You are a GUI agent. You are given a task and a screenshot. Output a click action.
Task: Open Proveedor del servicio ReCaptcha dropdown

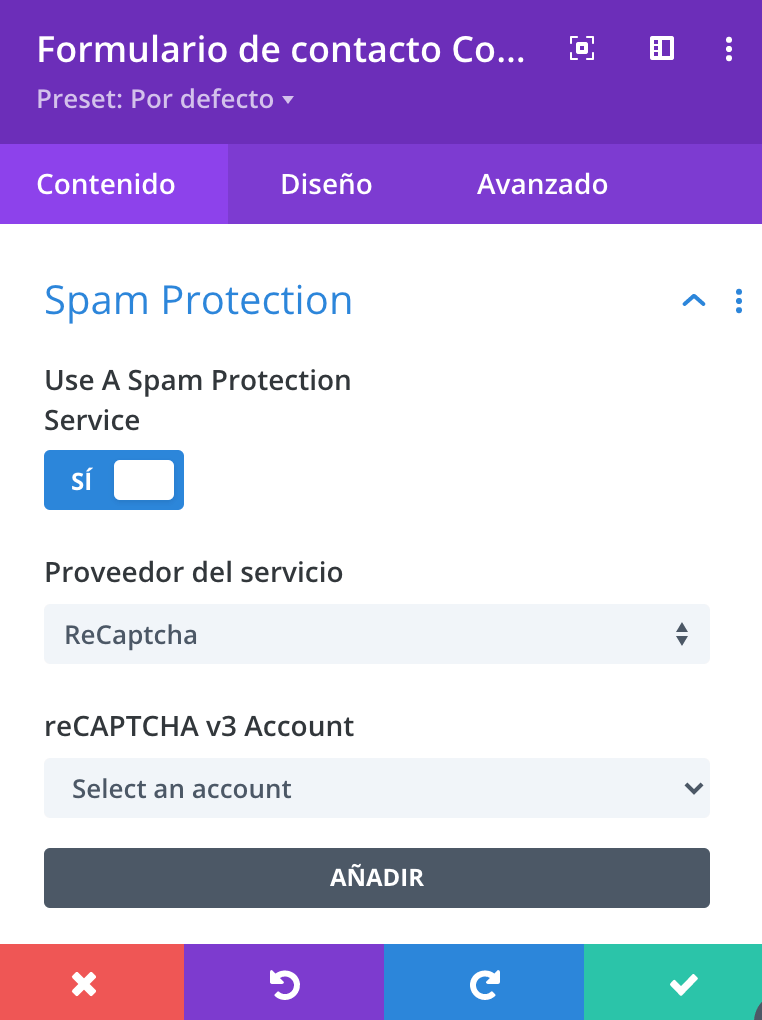pyautogui.click(x=377, y=634)
